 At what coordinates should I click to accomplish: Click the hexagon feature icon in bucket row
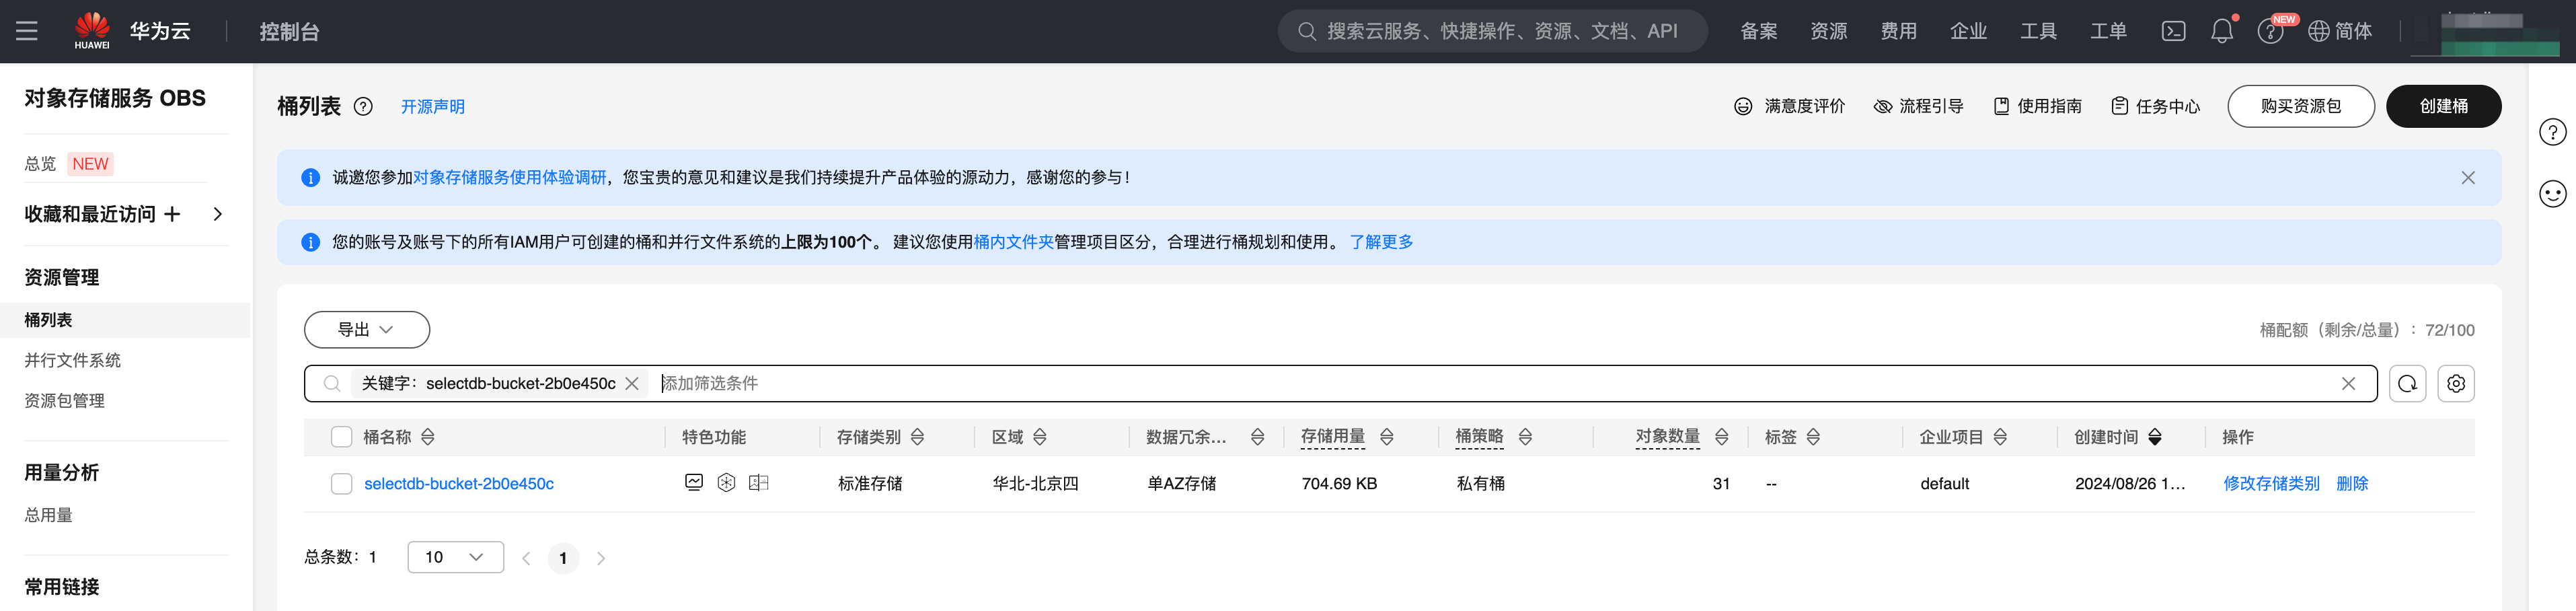727,483
